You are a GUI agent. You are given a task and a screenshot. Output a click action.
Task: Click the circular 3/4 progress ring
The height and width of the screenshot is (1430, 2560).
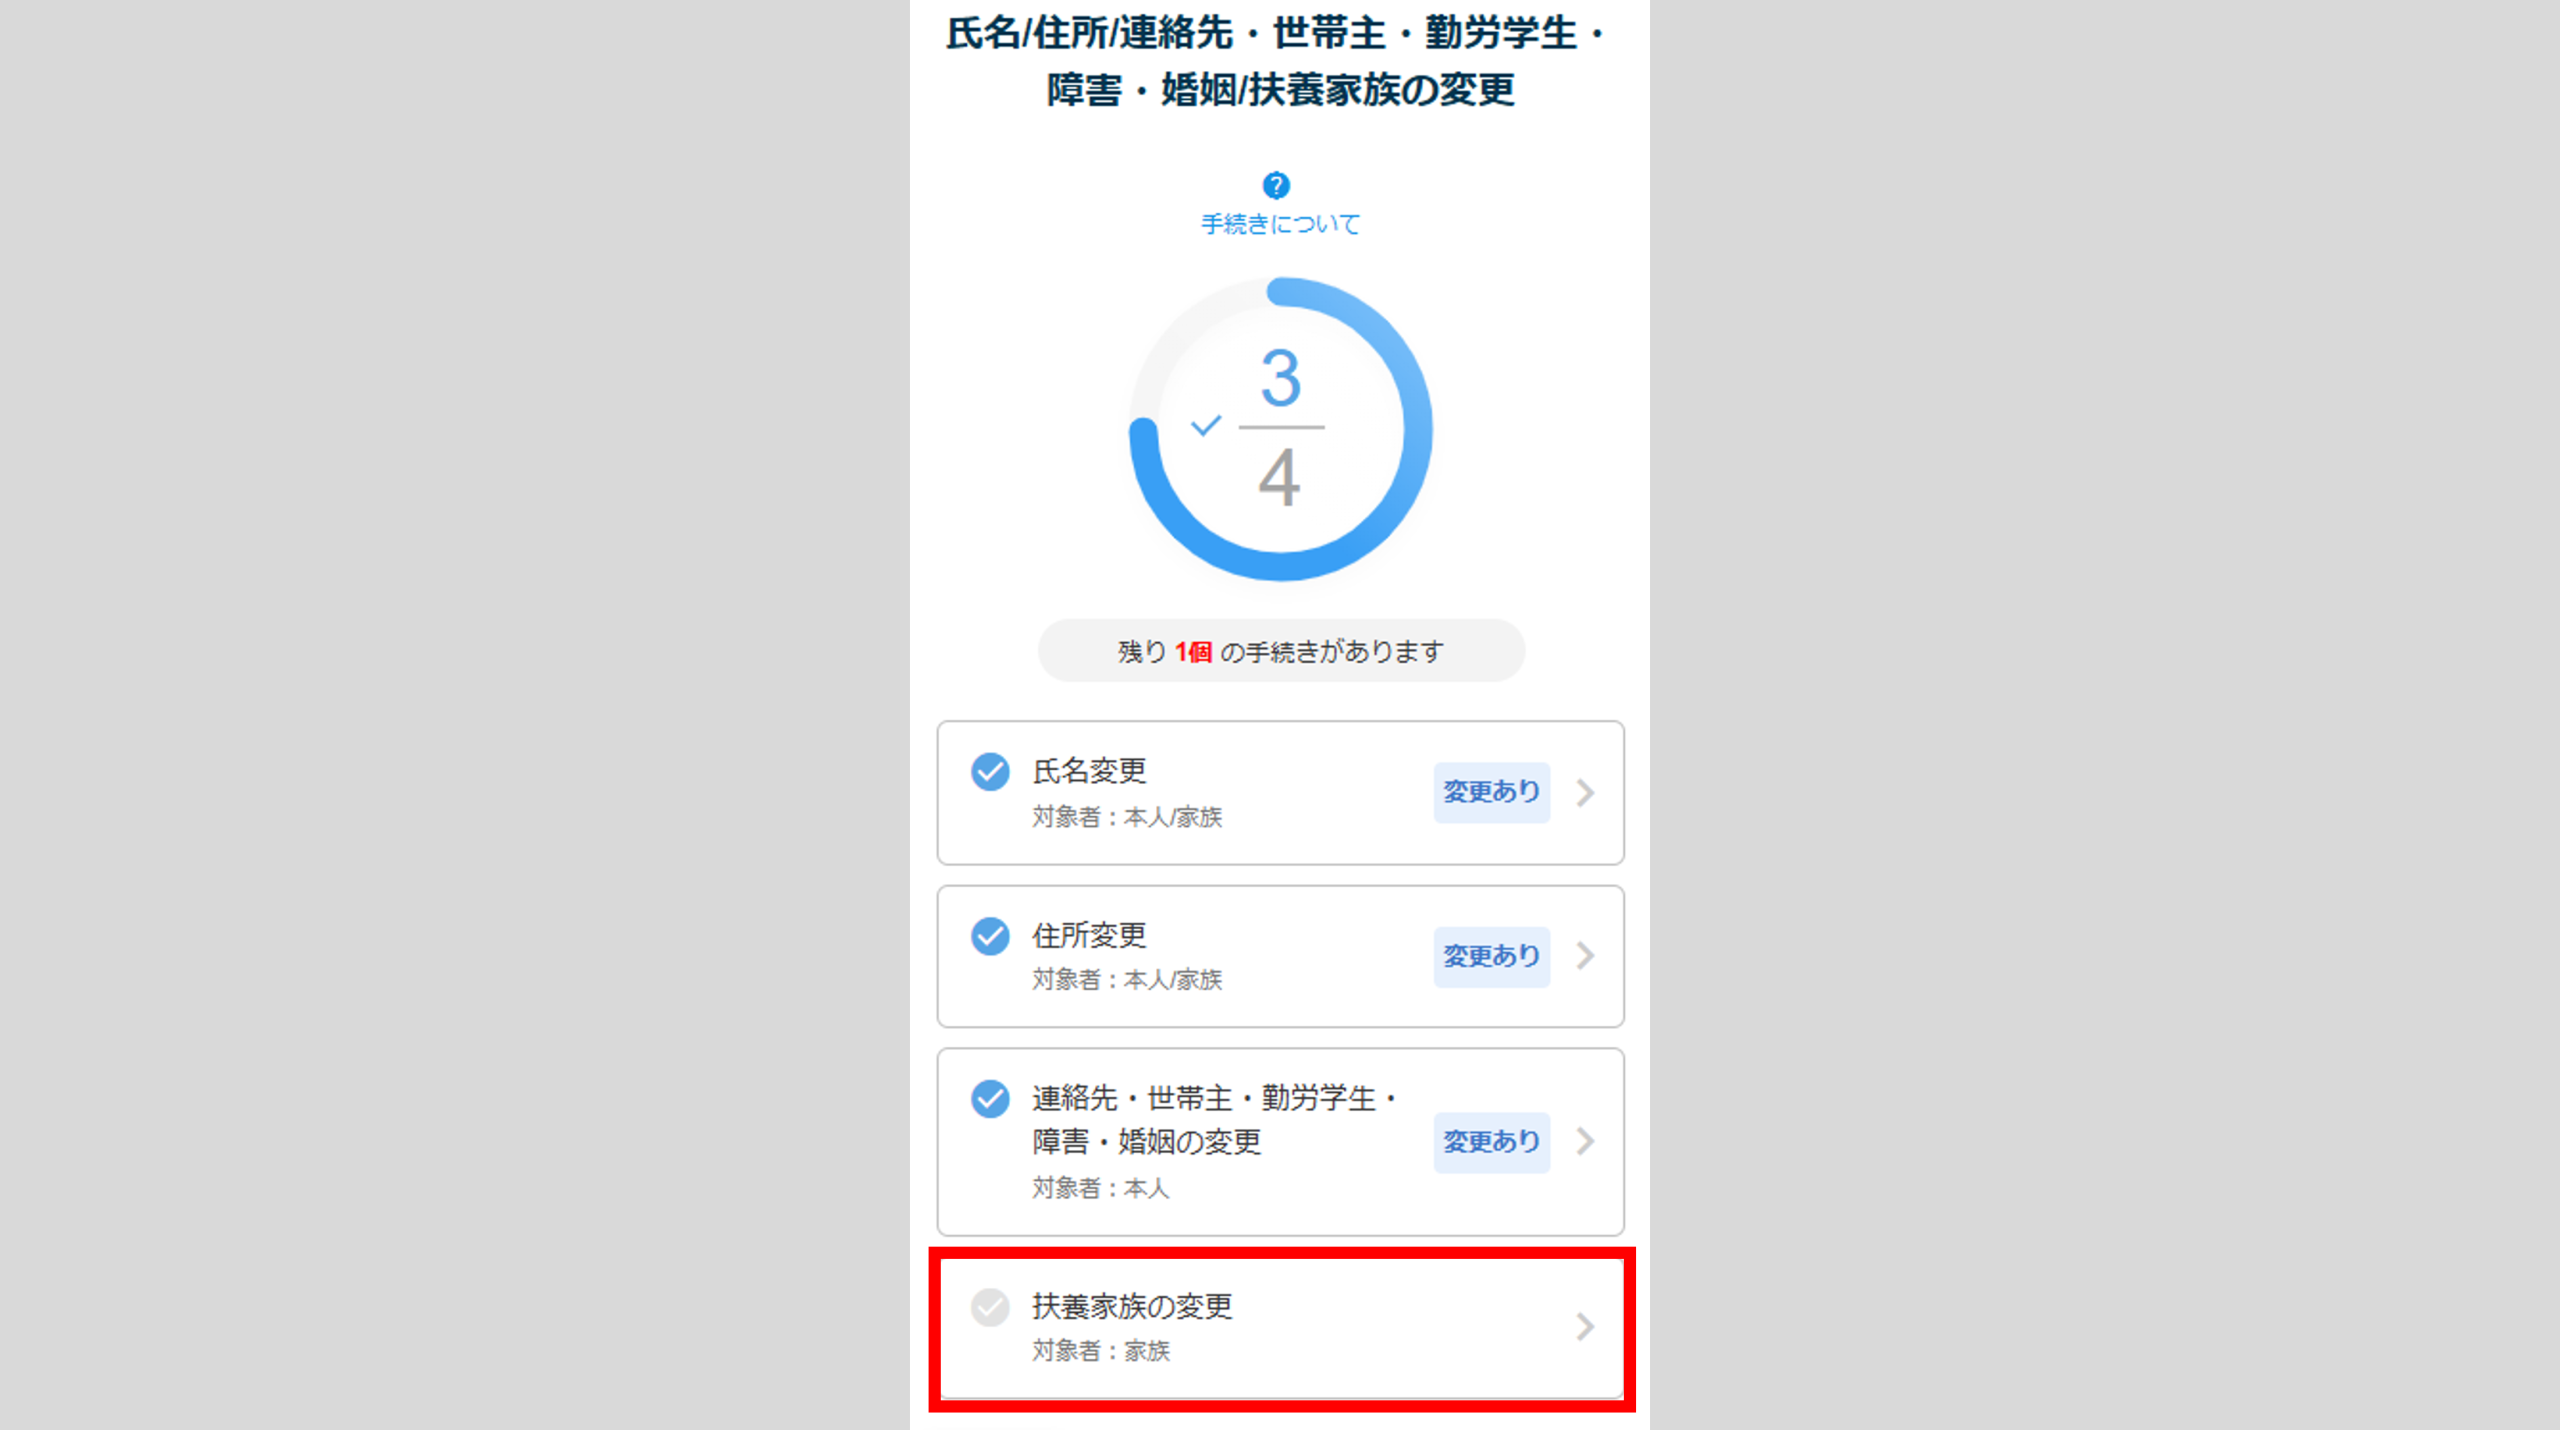pos(1280,429)
